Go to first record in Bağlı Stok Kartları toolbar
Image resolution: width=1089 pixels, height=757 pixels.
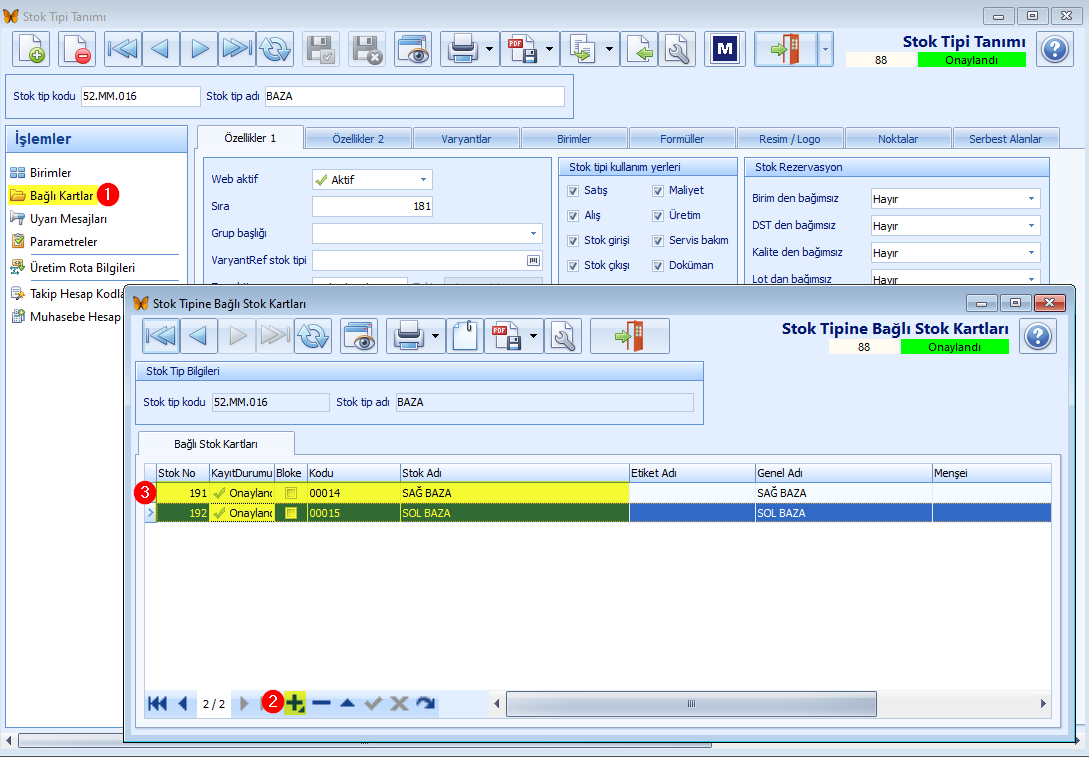(x=161, y=336)
